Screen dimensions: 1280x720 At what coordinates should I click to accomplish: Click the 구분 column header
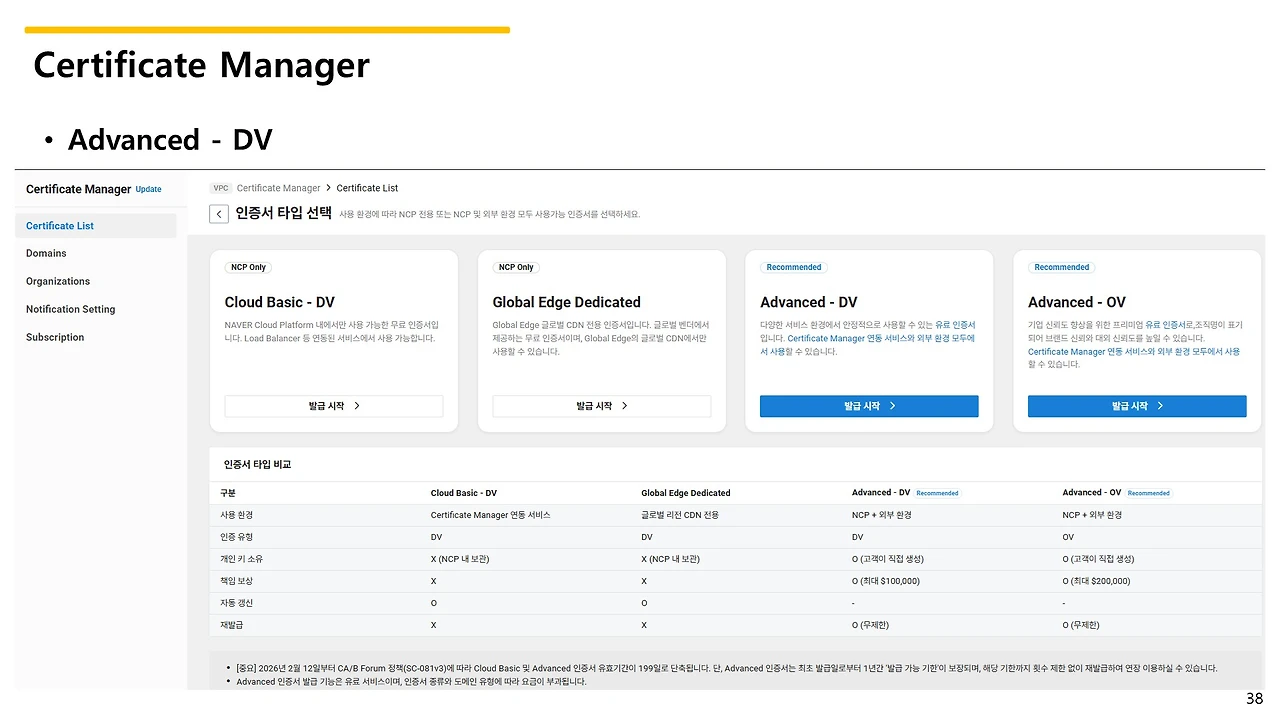tap(228, 493)
